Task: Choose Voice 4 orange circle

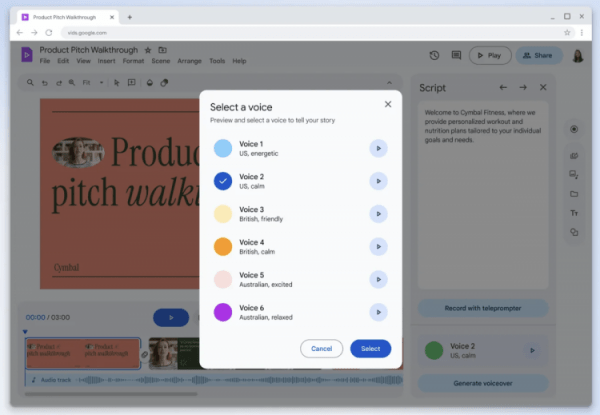Action: point(223,247)
